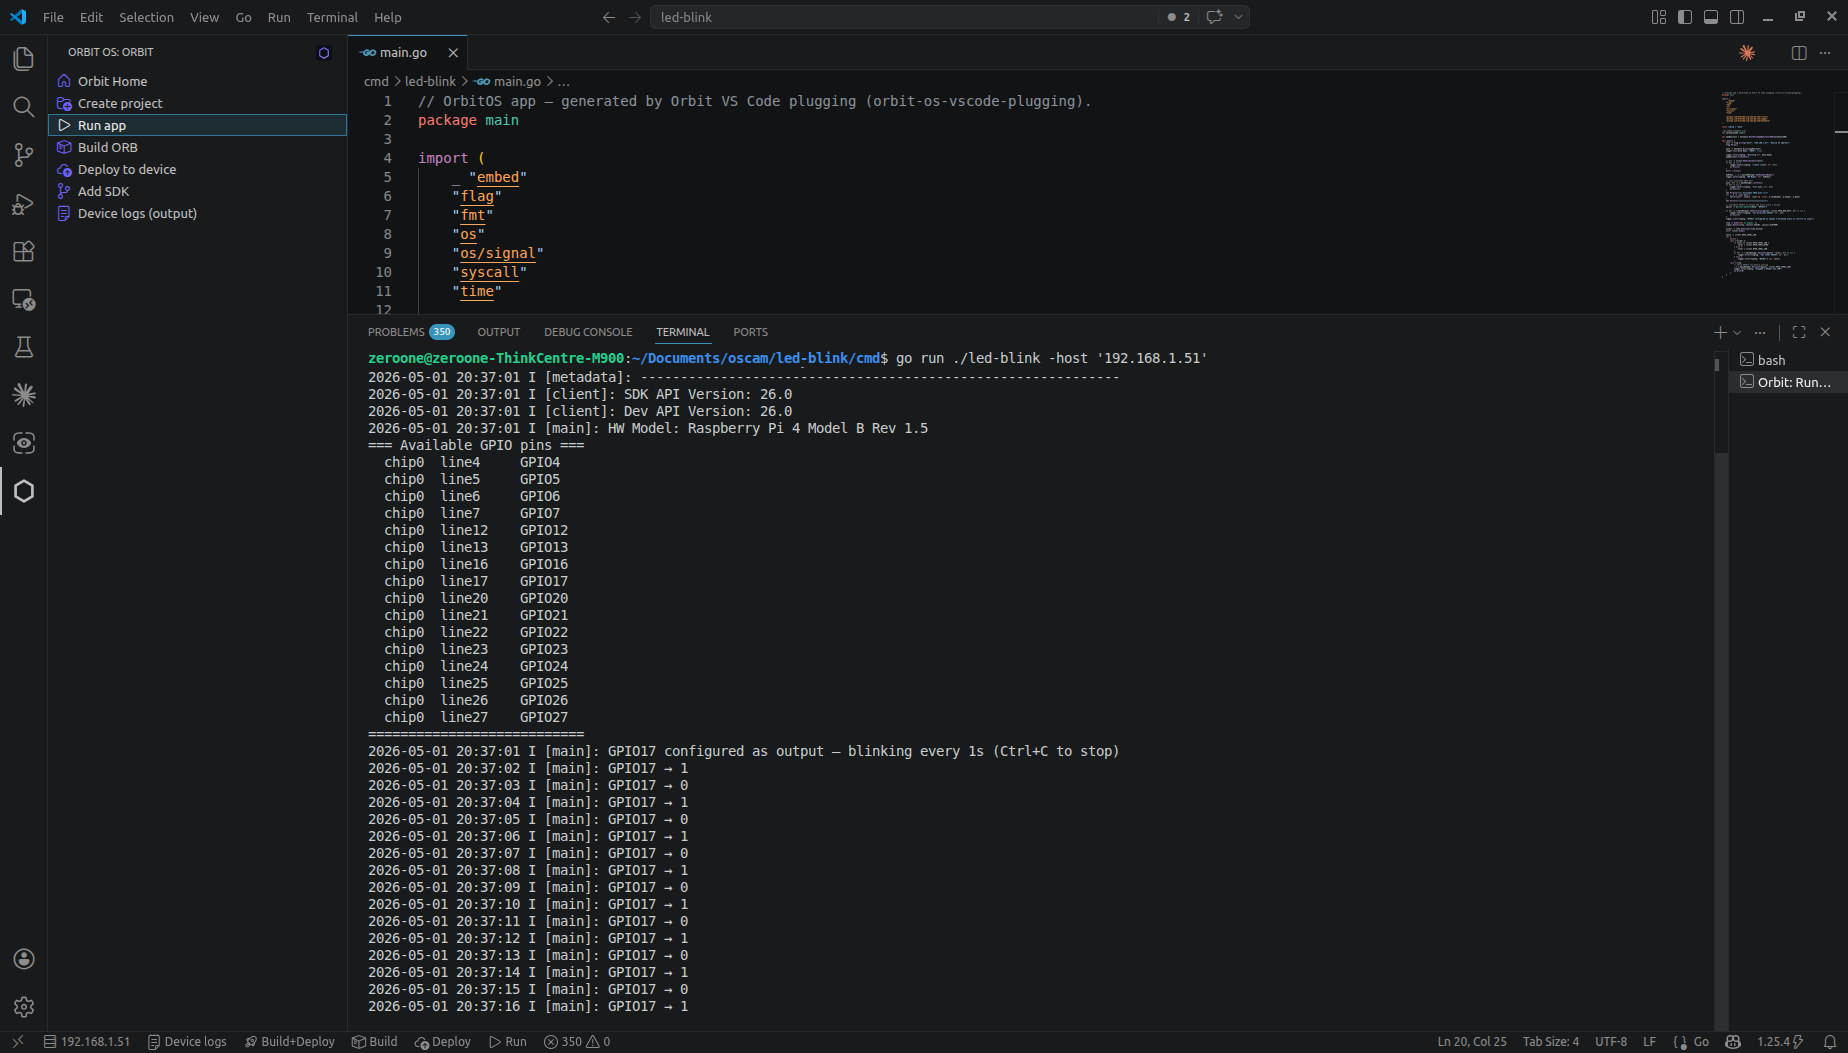Open the Claude starburst view in activity bar
The height and width of the screenshot is (1053, 1848).
point(23,395)
